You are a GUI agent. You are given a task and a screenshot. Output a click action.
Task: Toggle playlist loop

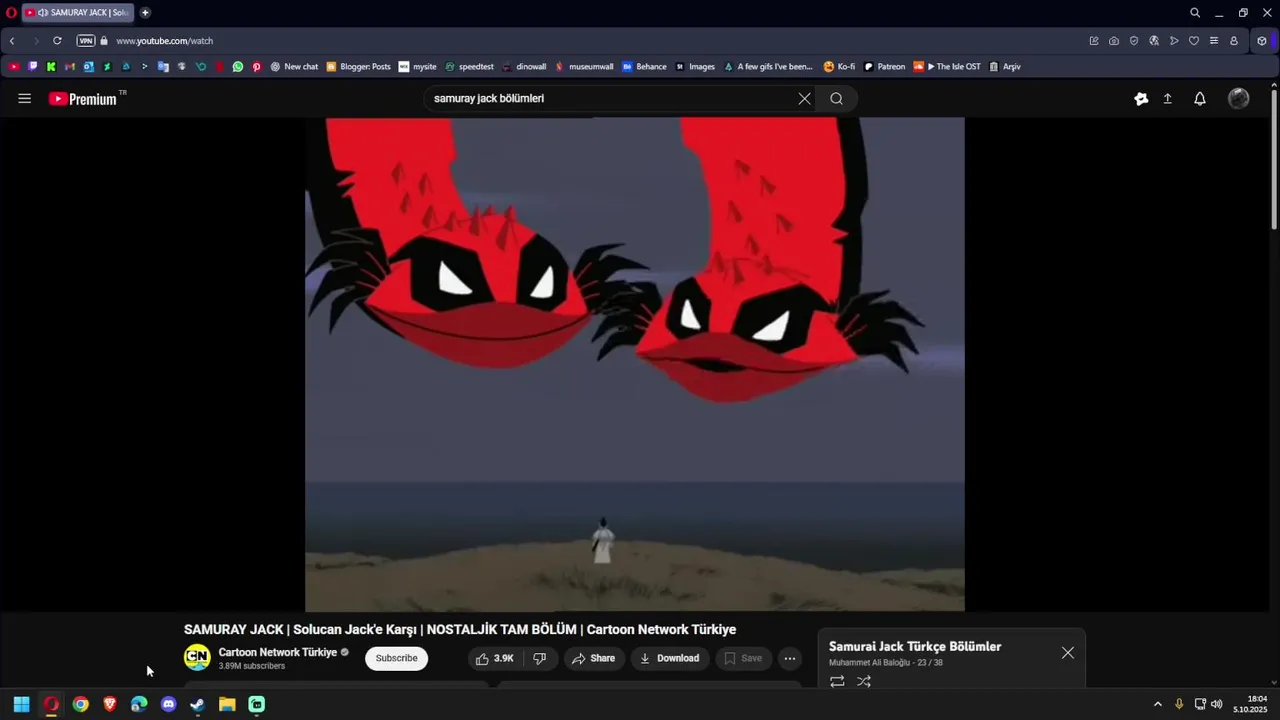837,681
